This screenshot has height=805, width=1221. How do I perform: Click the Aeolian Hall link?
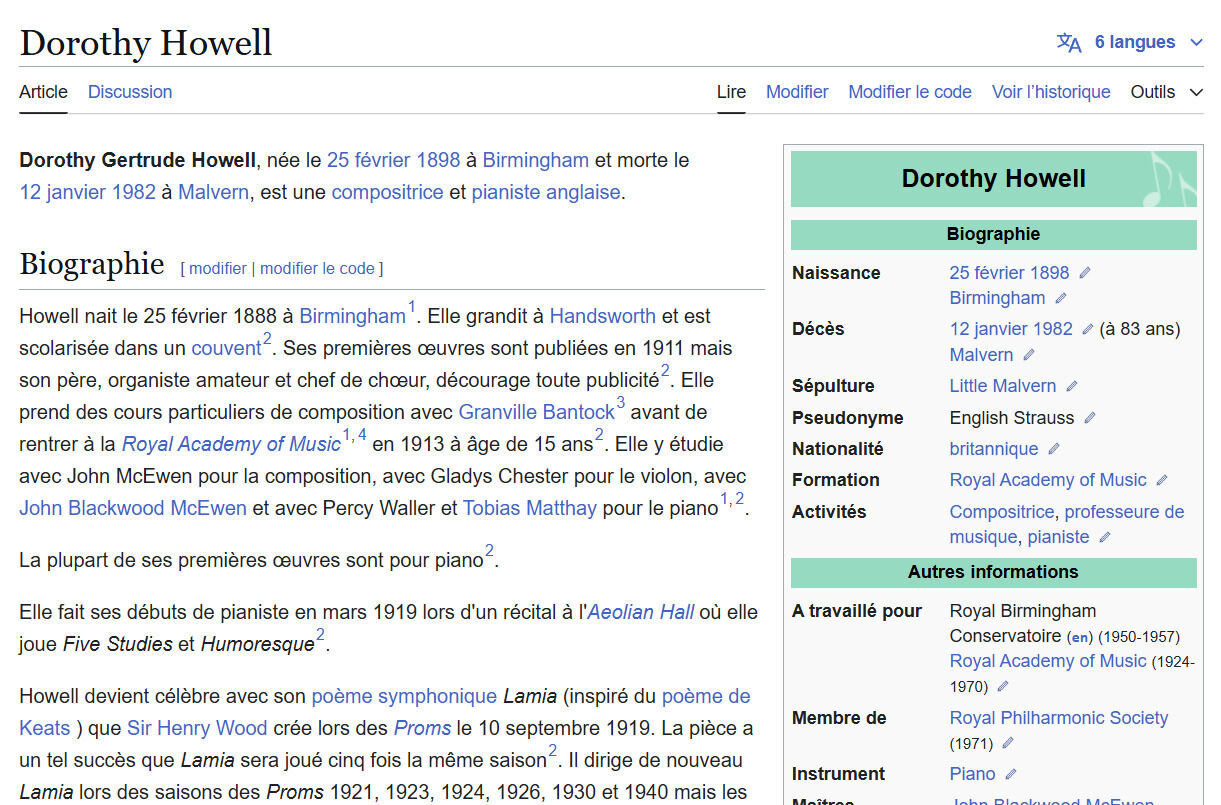[640, 612]
